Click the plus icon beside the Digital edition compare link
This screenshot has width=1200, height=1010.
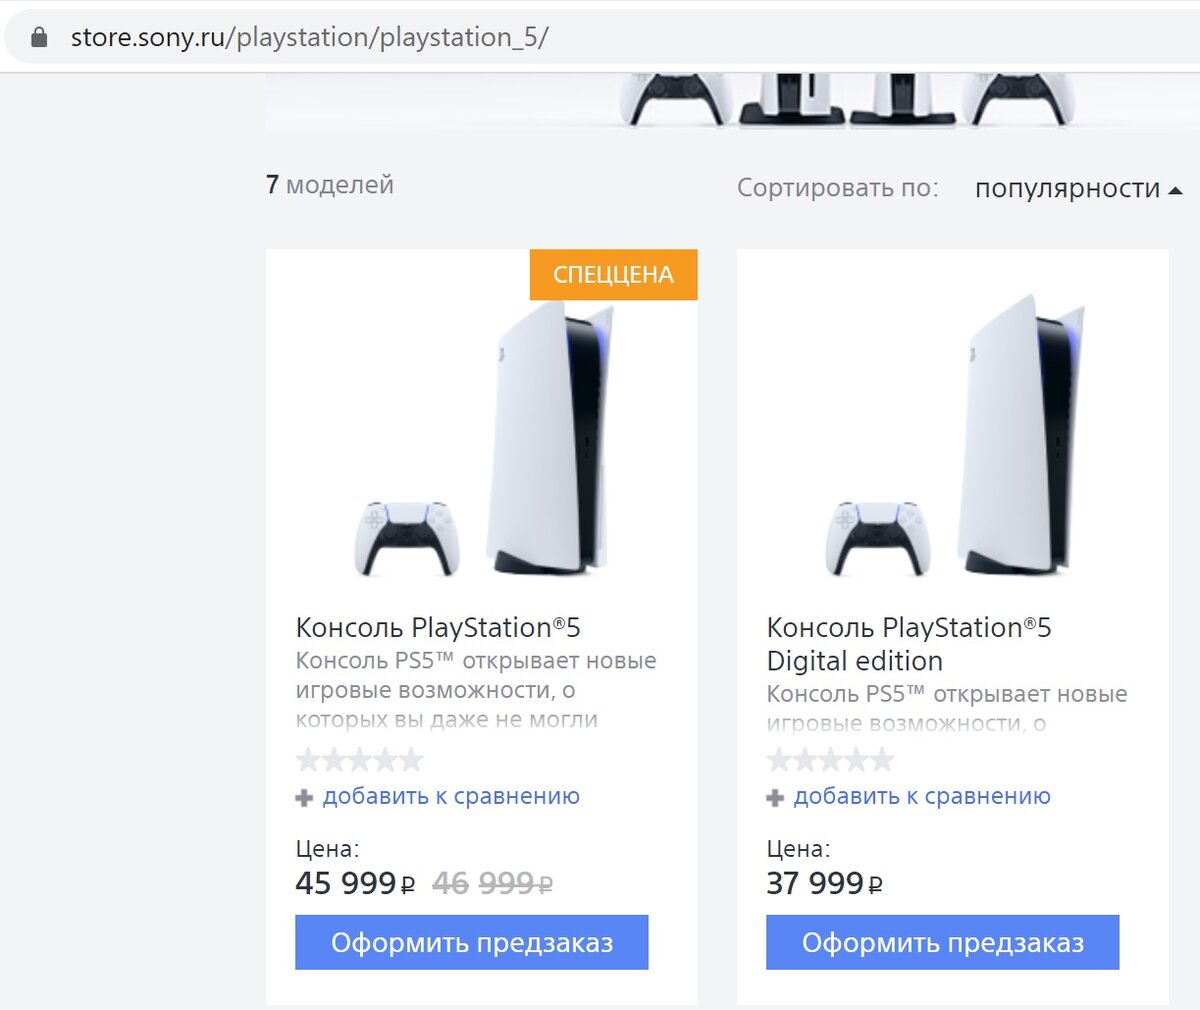point(775,798)
